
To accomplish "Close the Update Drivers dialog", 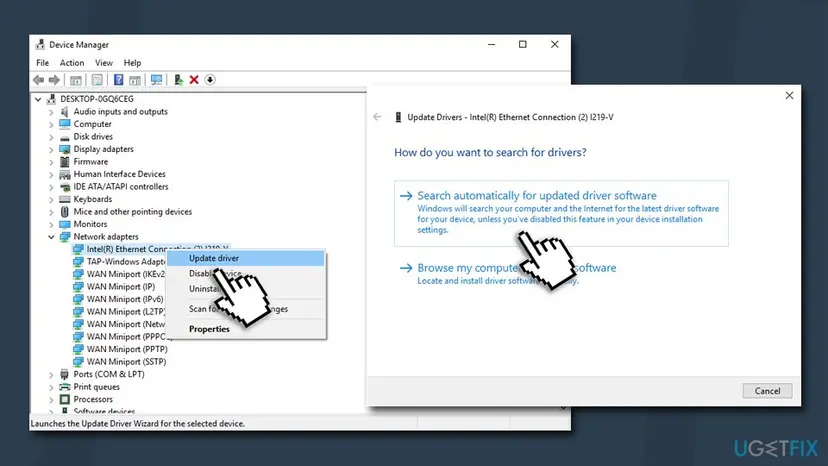I will [x=789, y=96].
